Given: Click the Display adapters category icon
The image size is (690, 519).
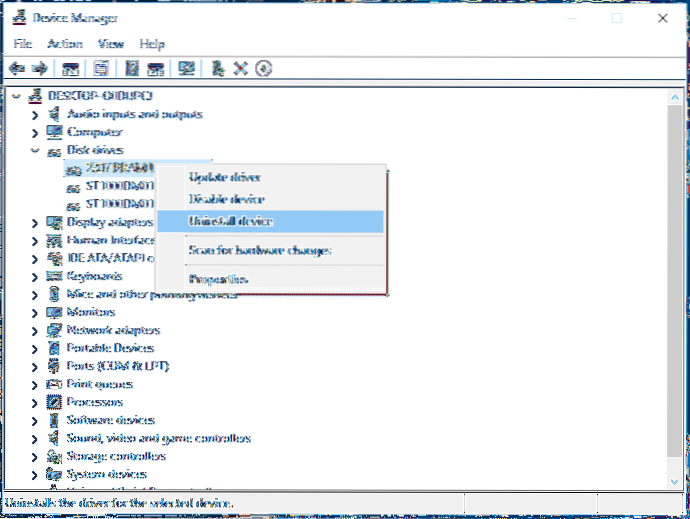Looking at the screenshot, I should coord(54,222).
